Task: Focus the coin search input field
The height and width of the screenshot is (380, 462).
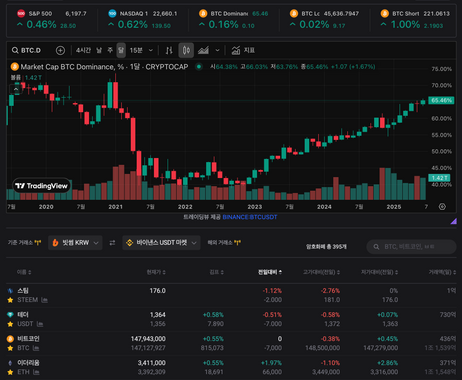Action: [x=411, y=247]
